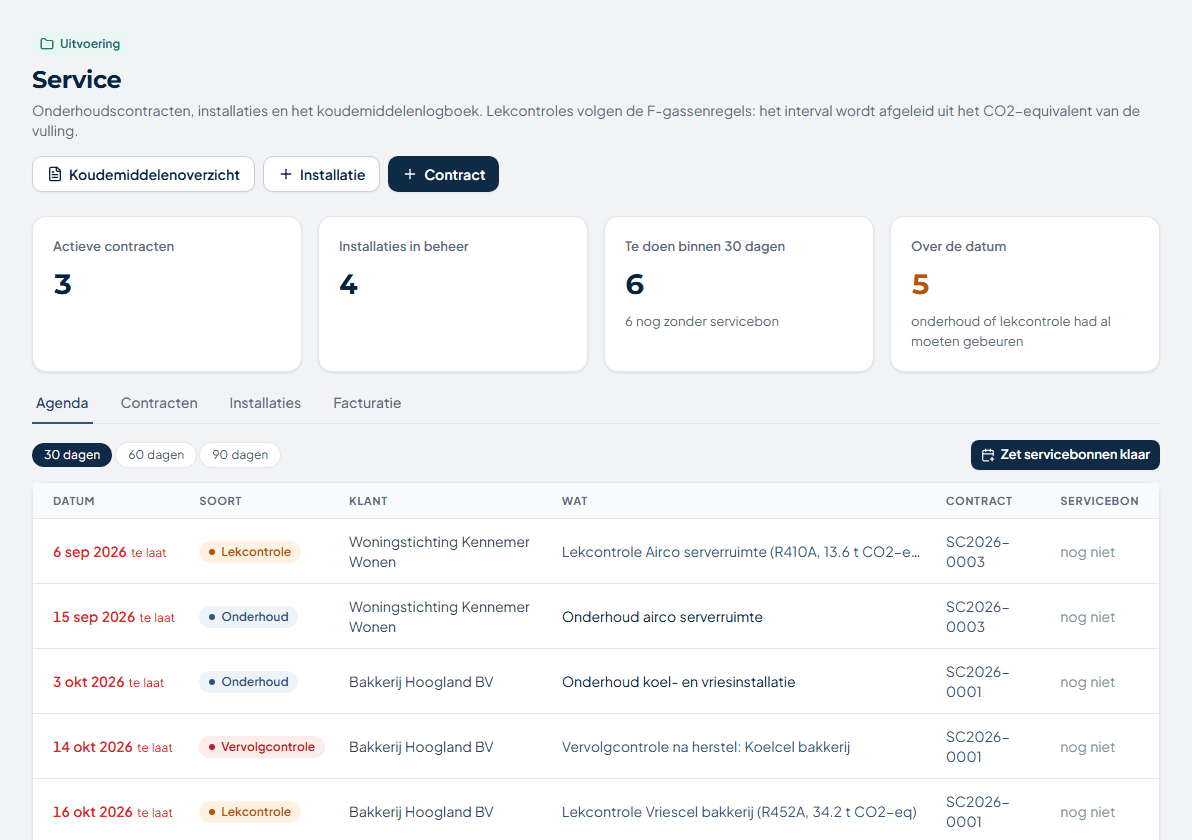Viewport: 1192px width, 840px height.
Task: Click contract SC2026-0003 in 6 sep row
Action: [978, 552]
